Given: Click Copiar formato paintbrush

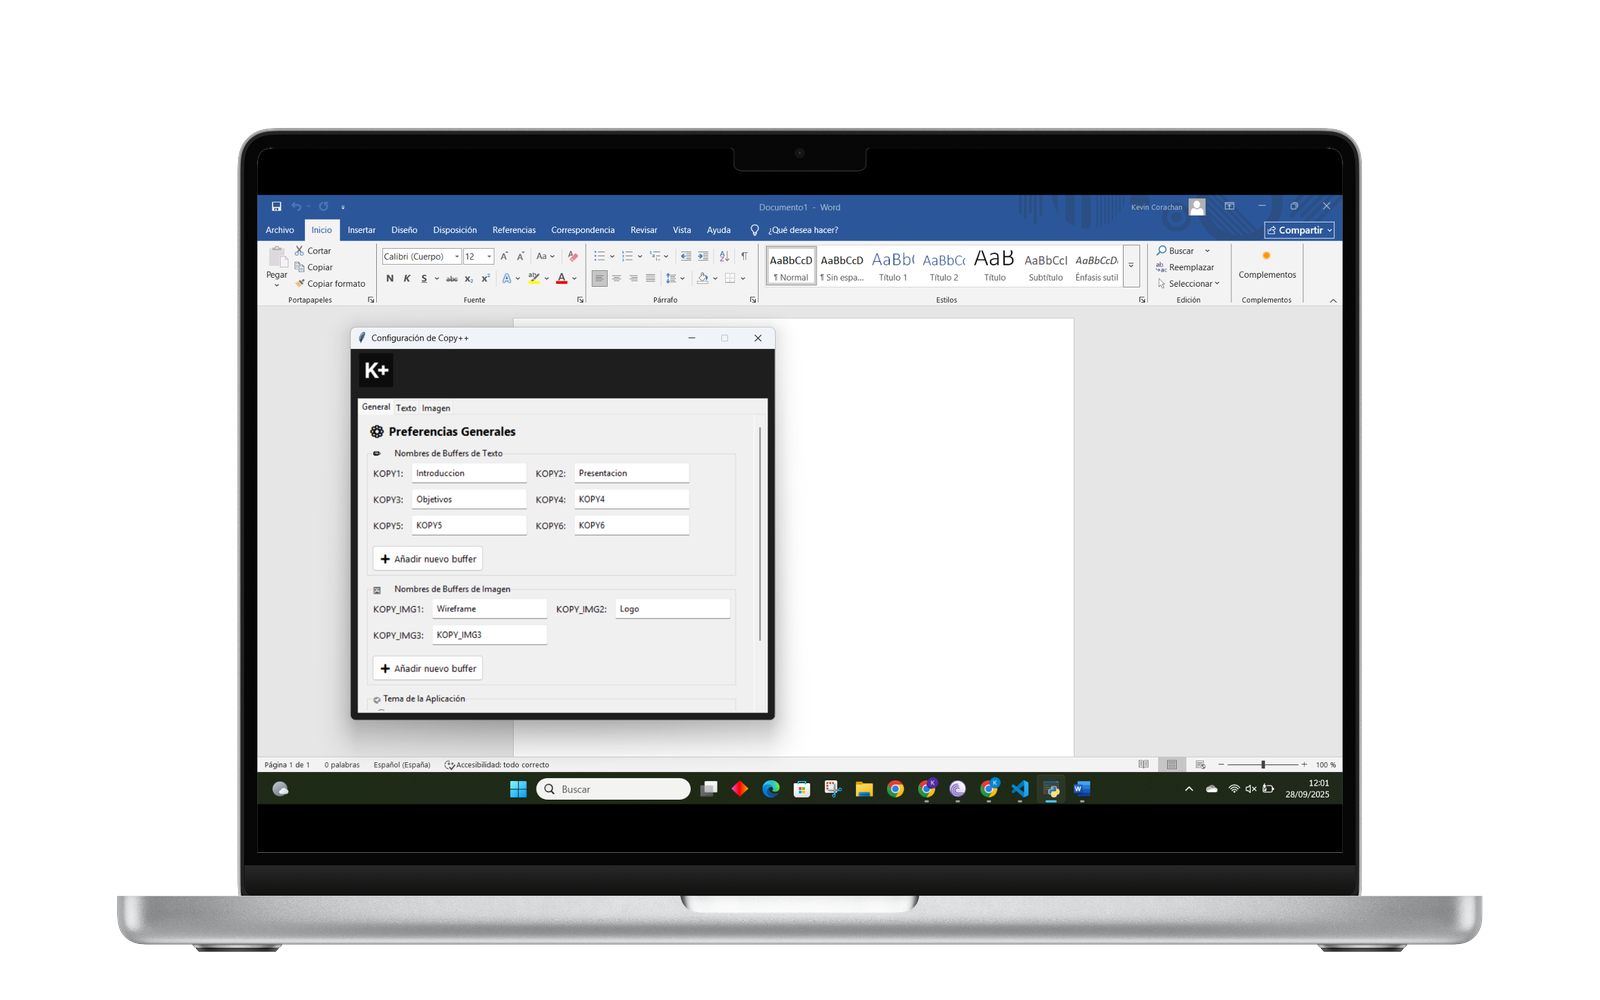Looking at the screenshot, I should 300,284.
